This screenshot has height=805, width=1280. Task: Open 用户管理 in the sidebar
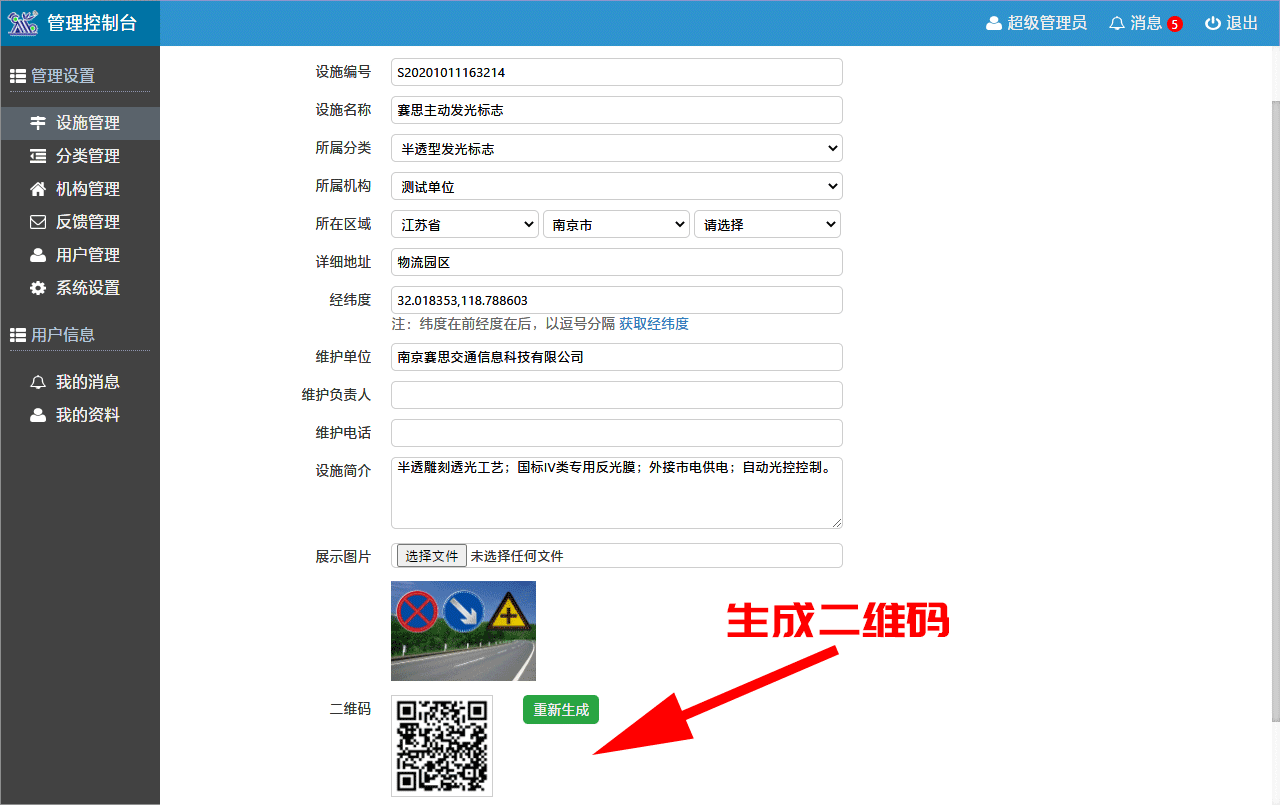(87, 255)
